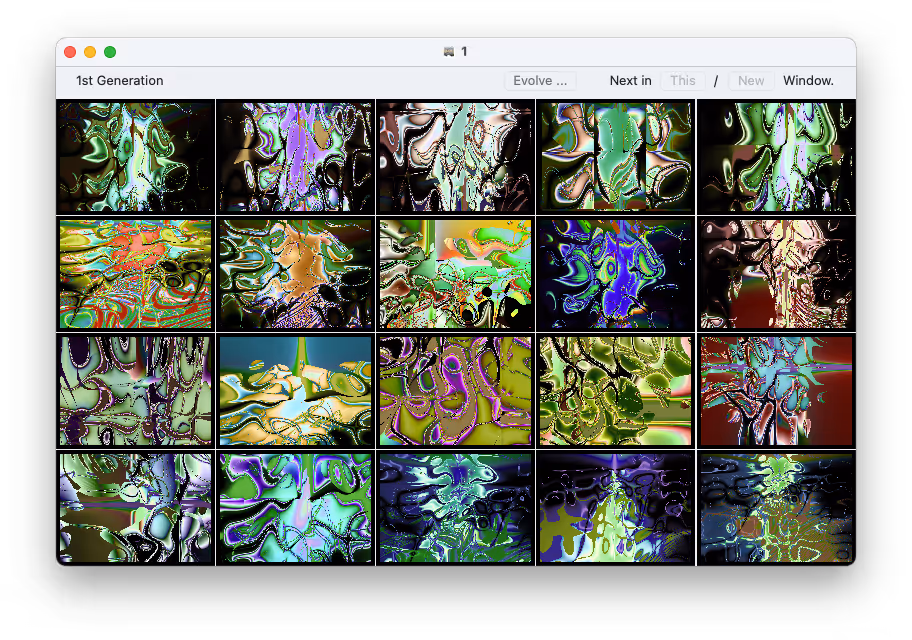The width and height of the screenshot is (912, 640).
Task: Select the pale green thumbnail with purple veins
Action: (x=135, y=391)
